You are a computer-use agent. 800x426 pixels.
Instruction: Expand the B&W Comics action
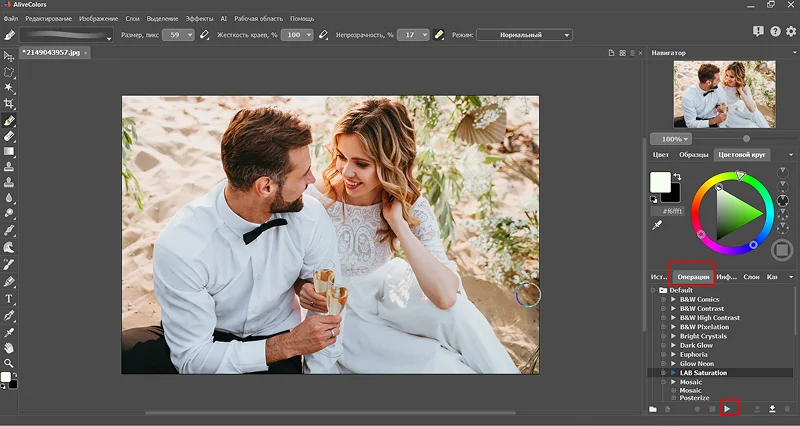coord(672,299)
